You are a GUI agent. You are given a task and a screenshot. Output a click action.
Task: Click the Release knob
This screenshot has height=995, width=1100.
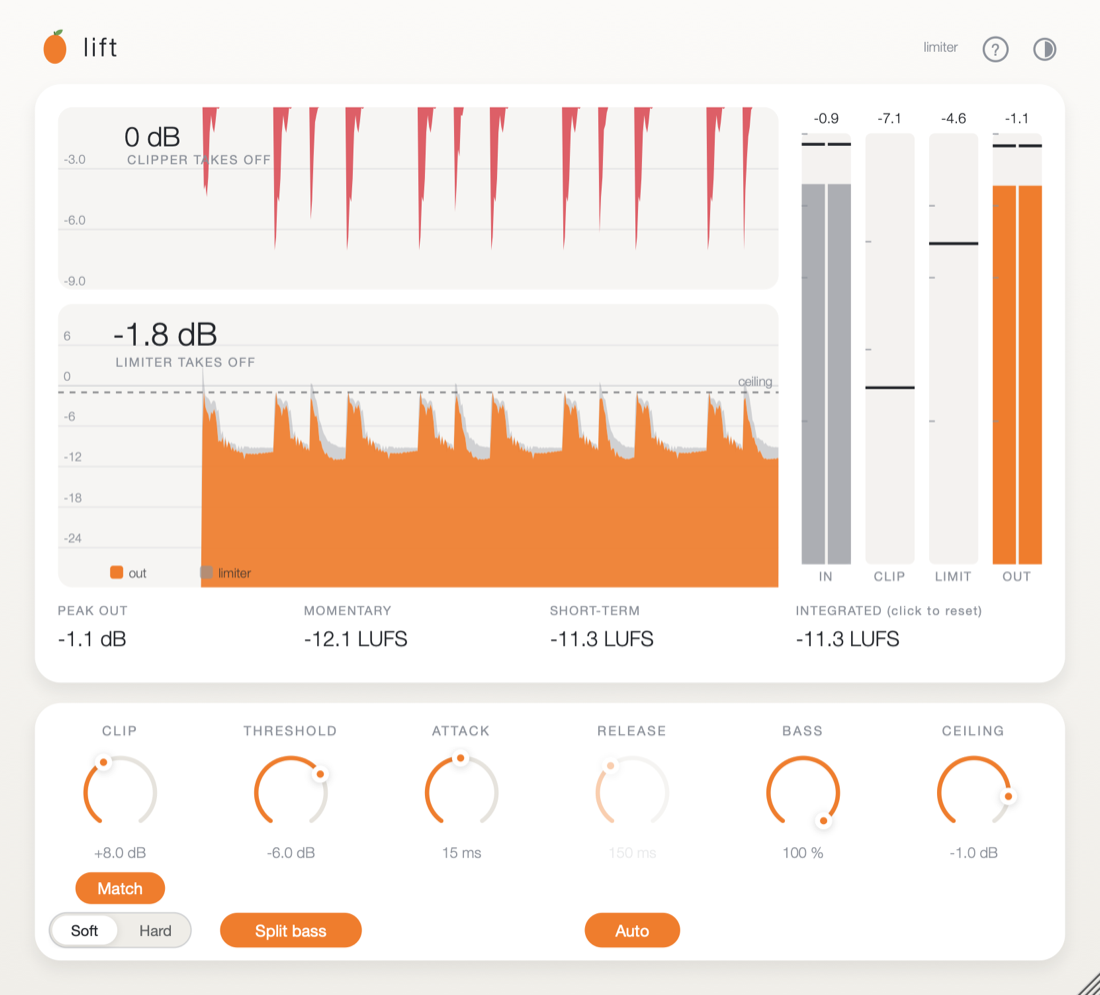[x=632, y=792]
